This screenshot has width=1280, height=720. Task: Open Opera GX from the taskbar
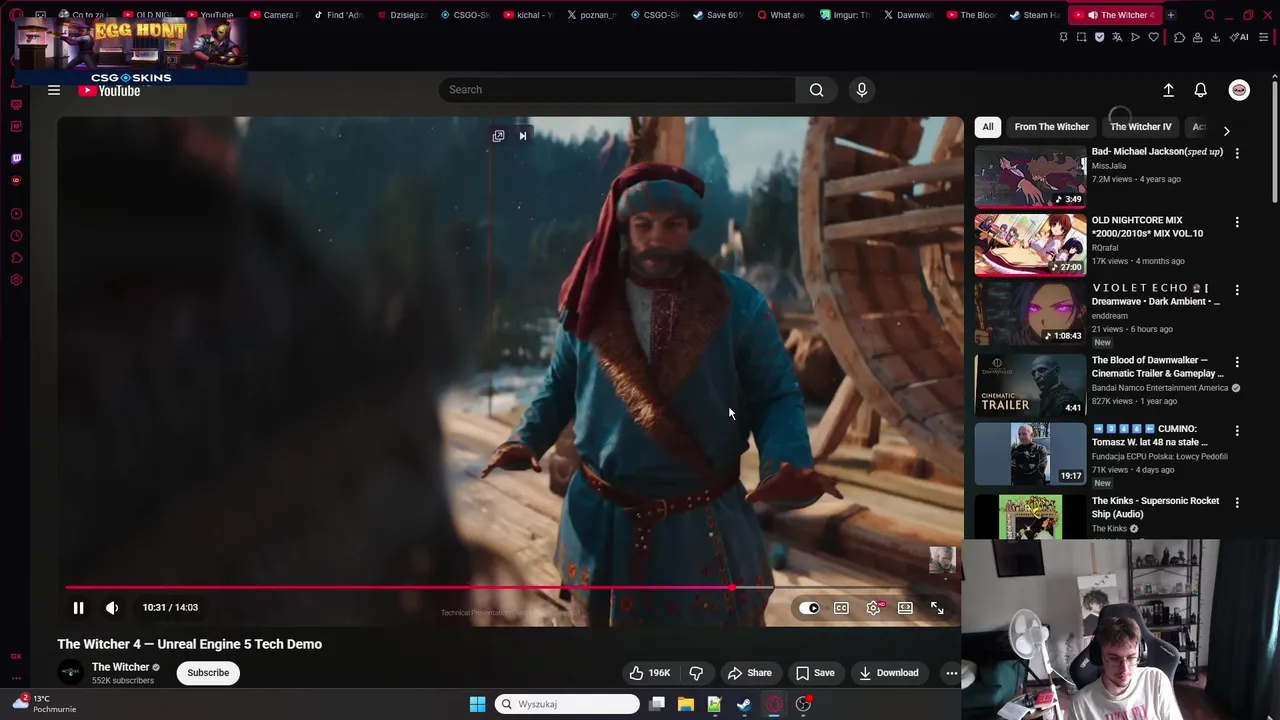tap(773, 704)
